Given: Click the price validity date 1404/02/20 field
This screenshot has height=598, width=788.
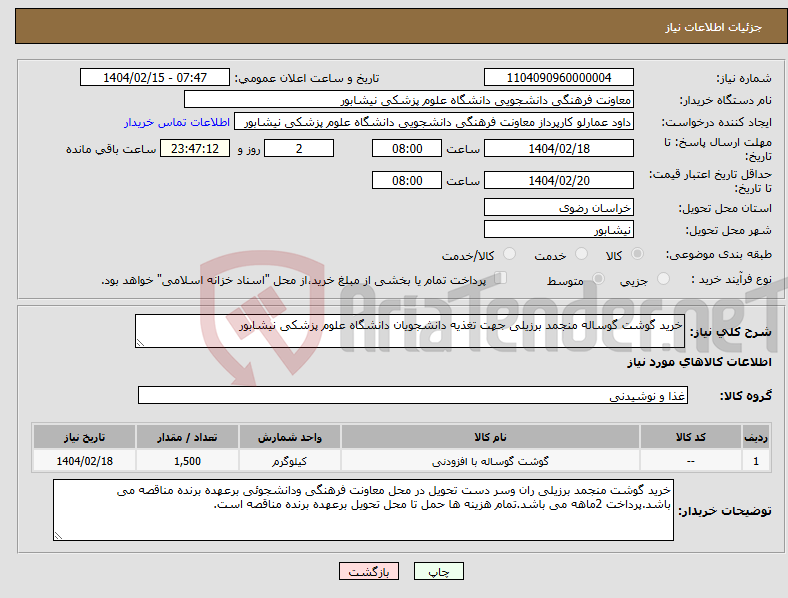Looking at the screenshot, I should click(558, 180).
